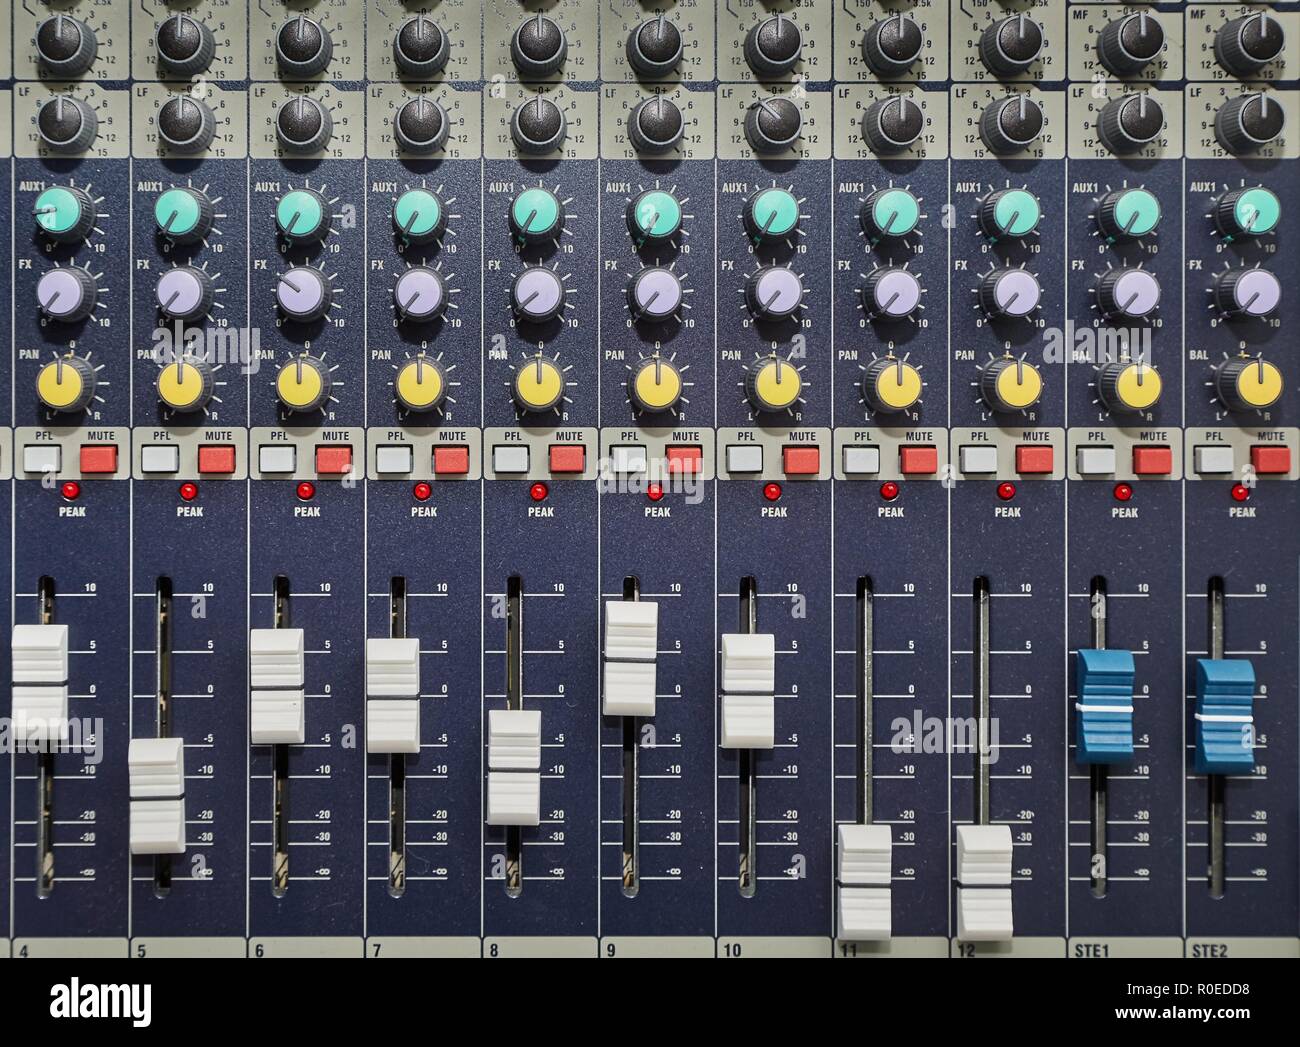Select the AUX1 knob on channel 11
Image resolution: width=1300 pixels, height=1047 pixels.
click(893, 215)
